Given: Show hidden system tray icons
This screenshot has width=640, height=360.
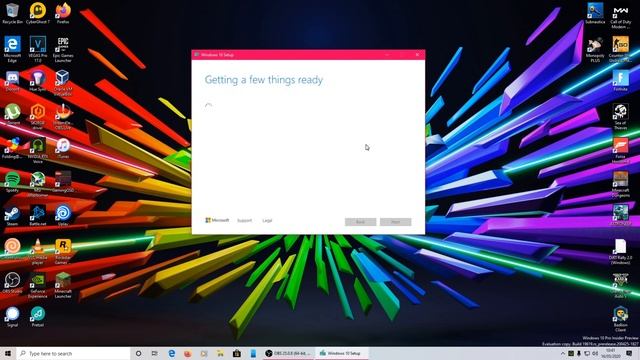Looking at the screenshot, I should pos(563,353).
